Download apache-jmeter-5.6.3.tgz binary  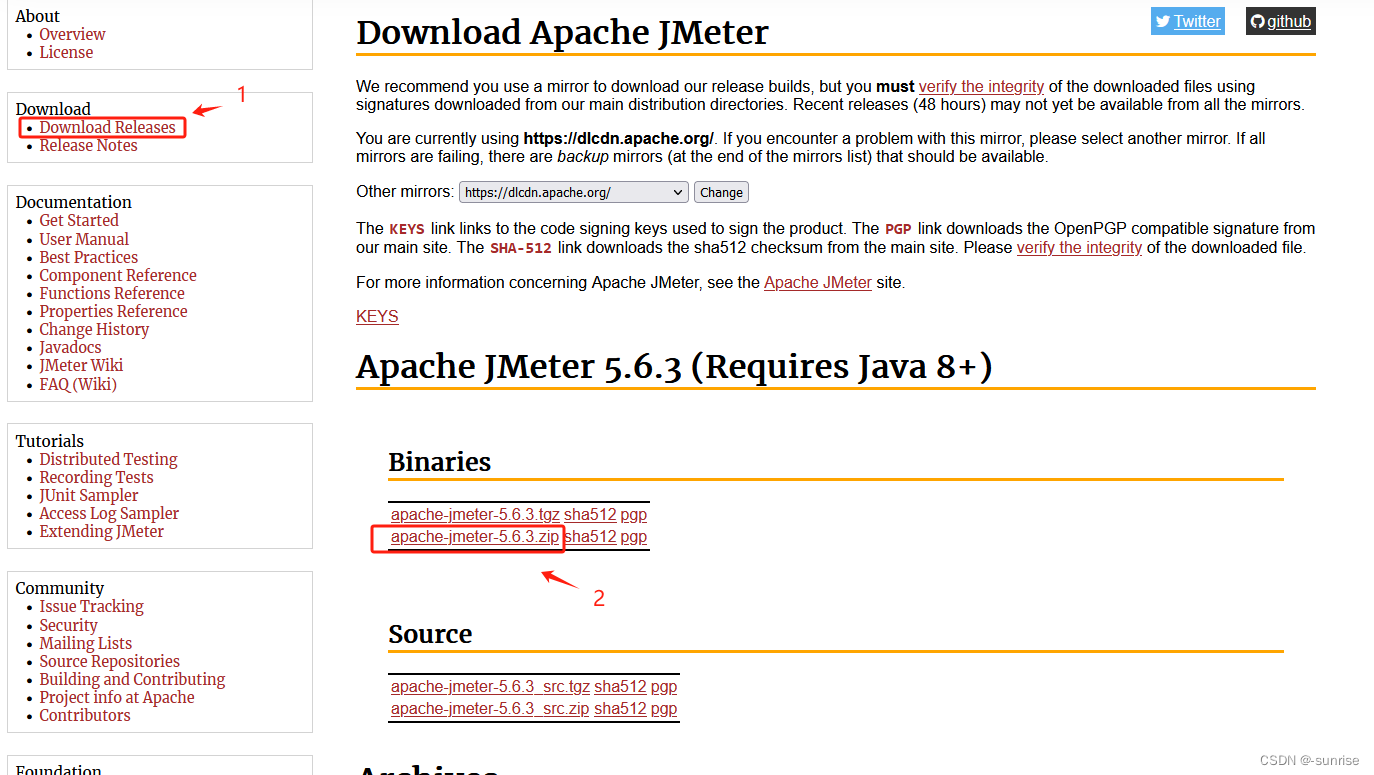[475, 514]
